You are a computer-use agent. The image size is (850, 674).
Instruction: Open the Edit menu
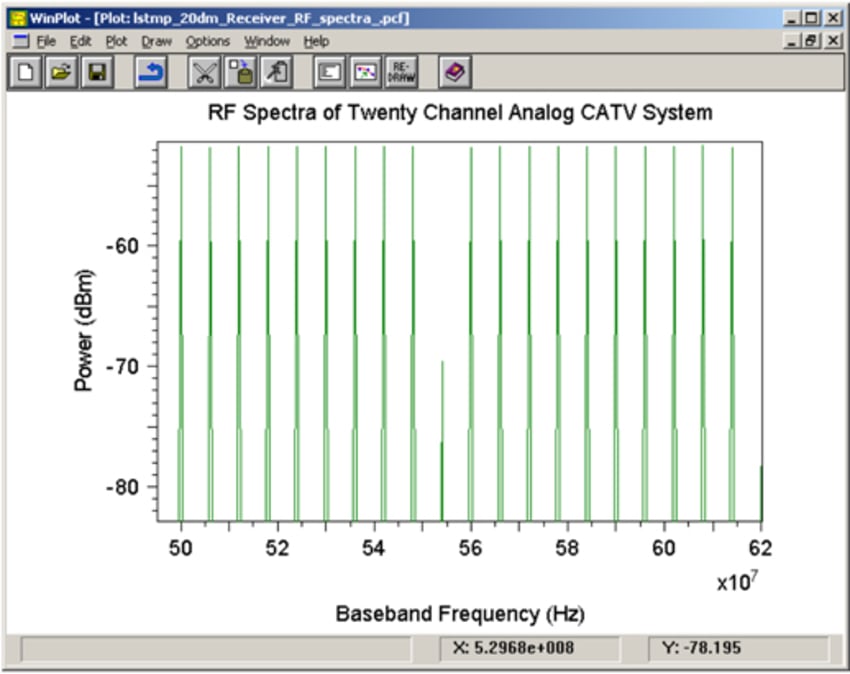[79, 41]
